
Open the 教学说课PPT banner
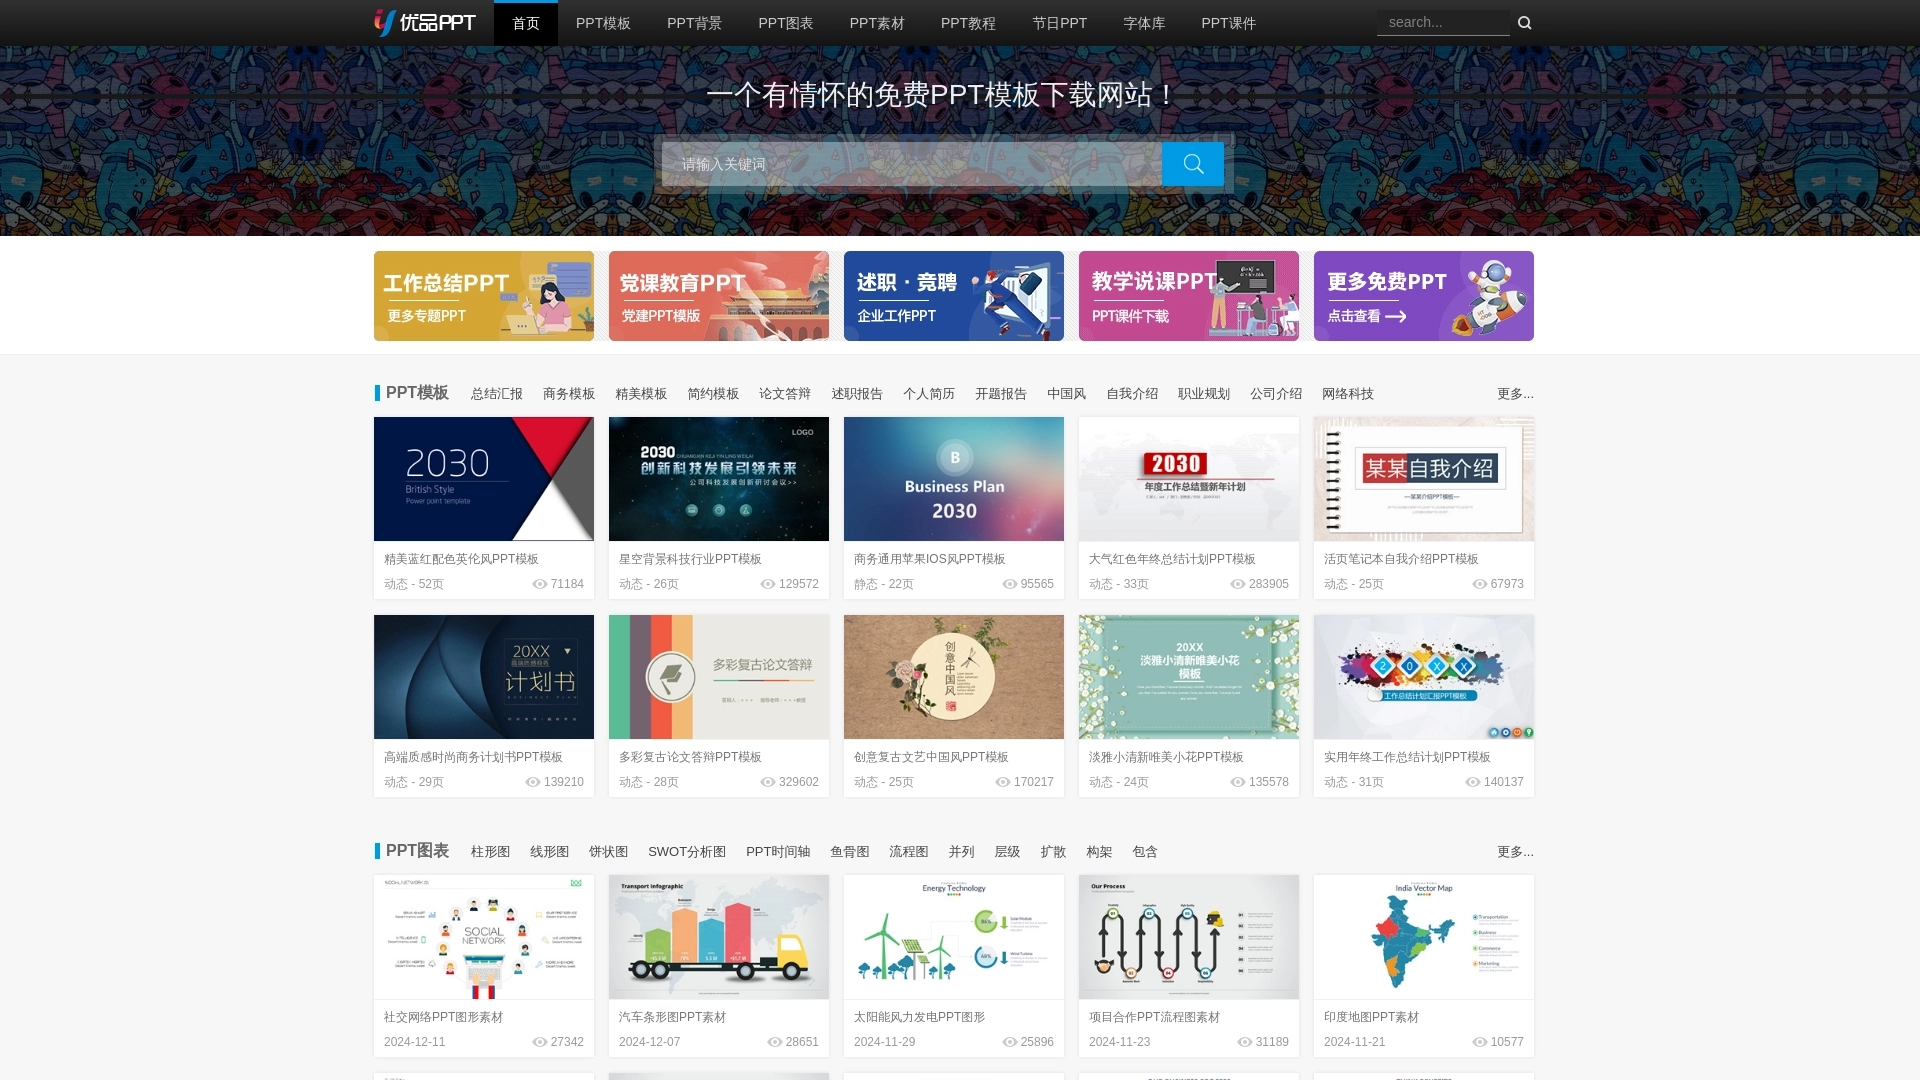[x=1189, y=296]
